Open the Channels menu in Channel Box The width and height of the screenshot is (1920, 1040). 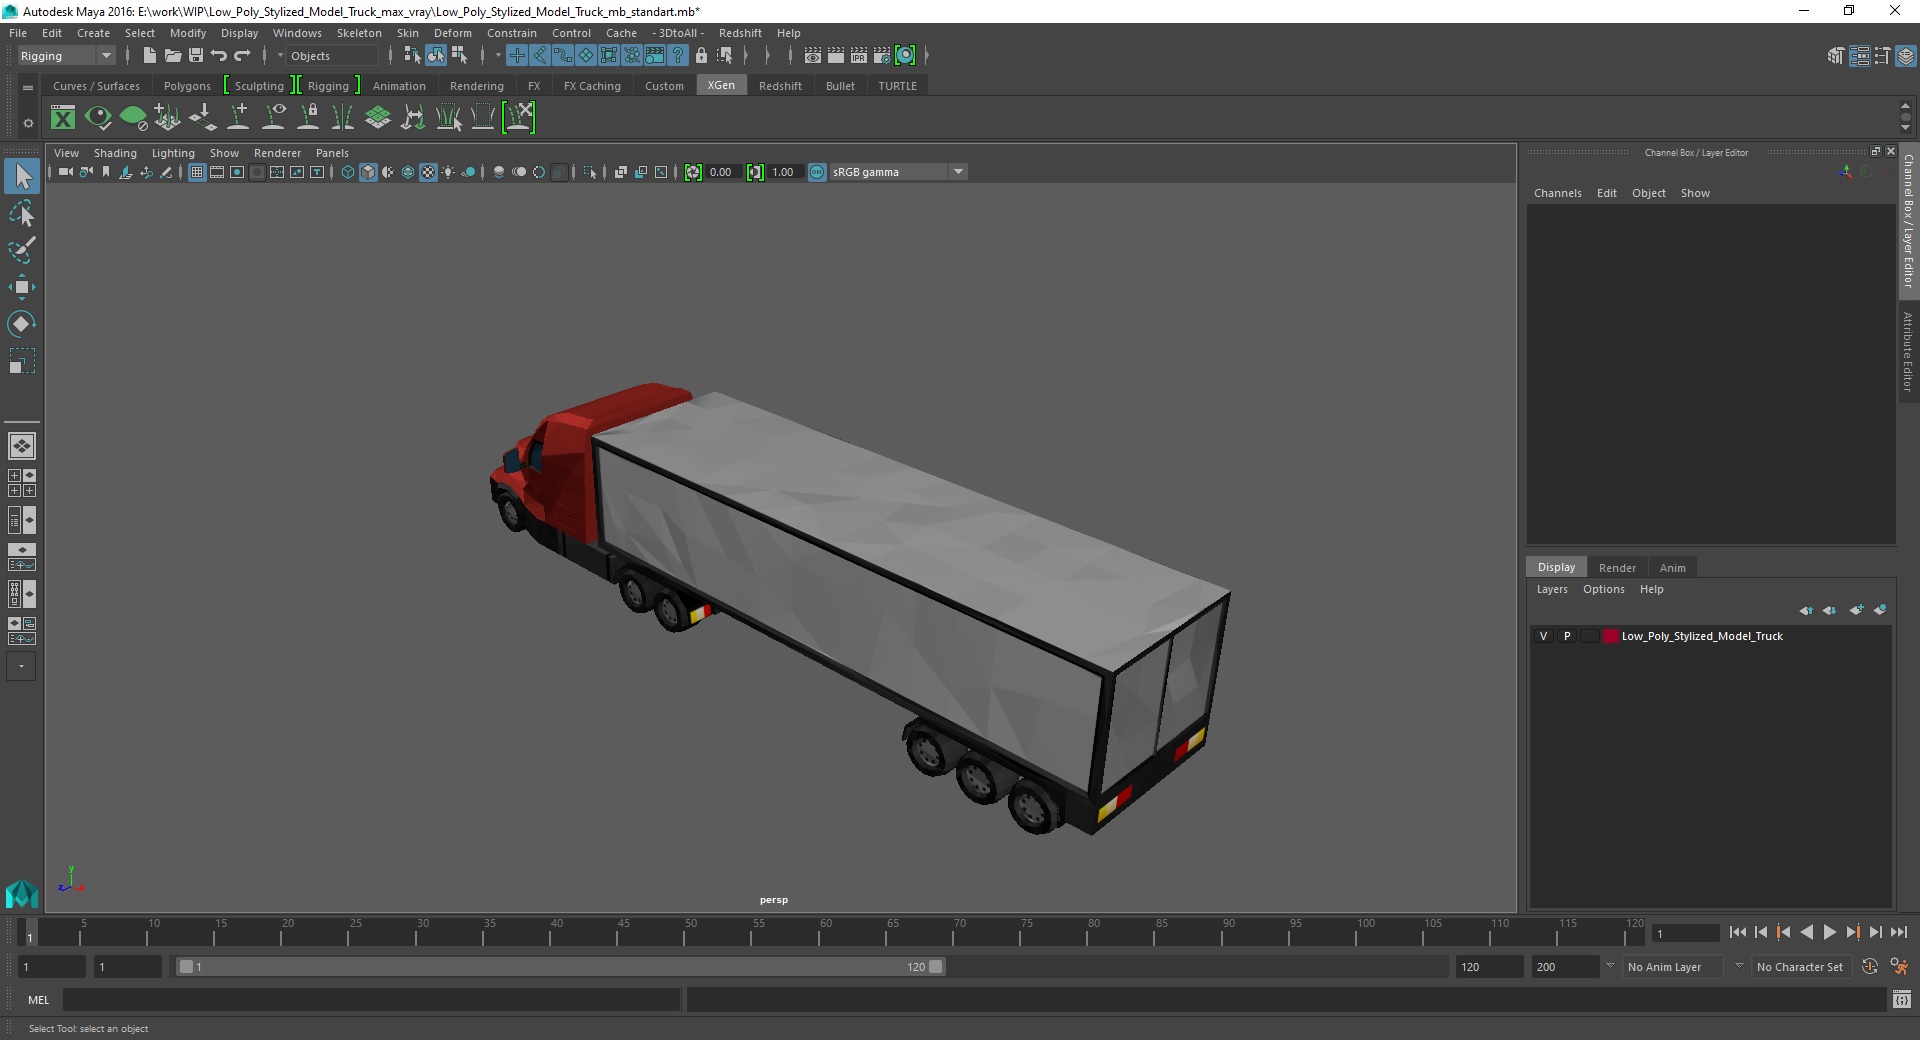(1557, 193)
